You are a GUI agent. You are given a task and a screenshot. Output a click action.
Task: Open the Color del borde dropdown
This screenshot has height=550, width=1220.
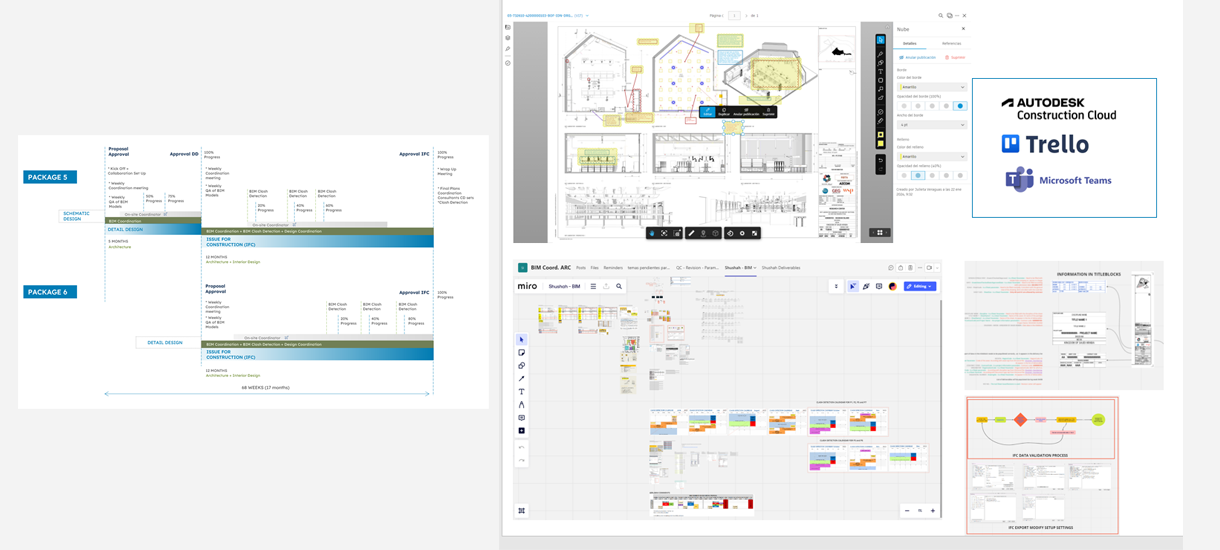[x=932, y=87]
